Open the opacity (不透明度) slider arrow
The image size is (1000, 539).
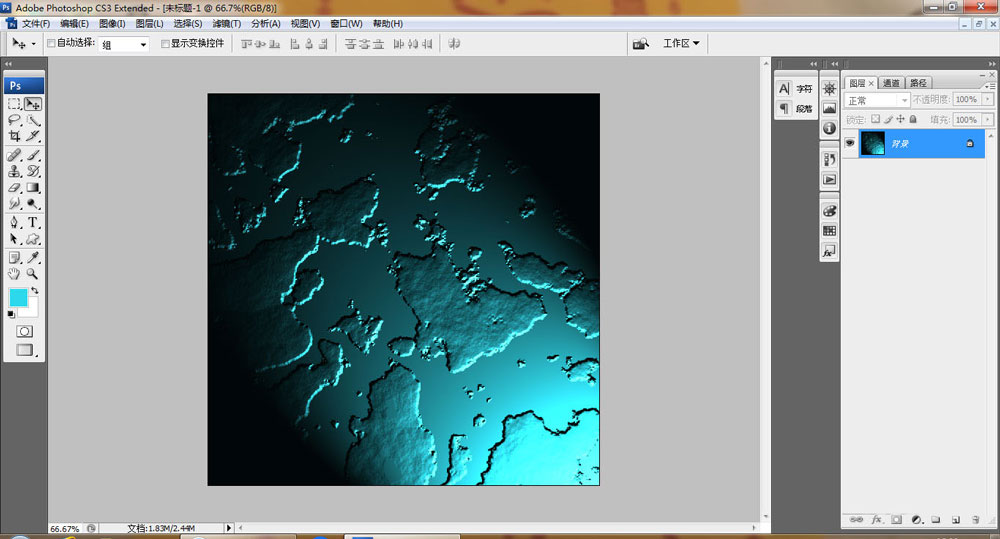[988, 100]
